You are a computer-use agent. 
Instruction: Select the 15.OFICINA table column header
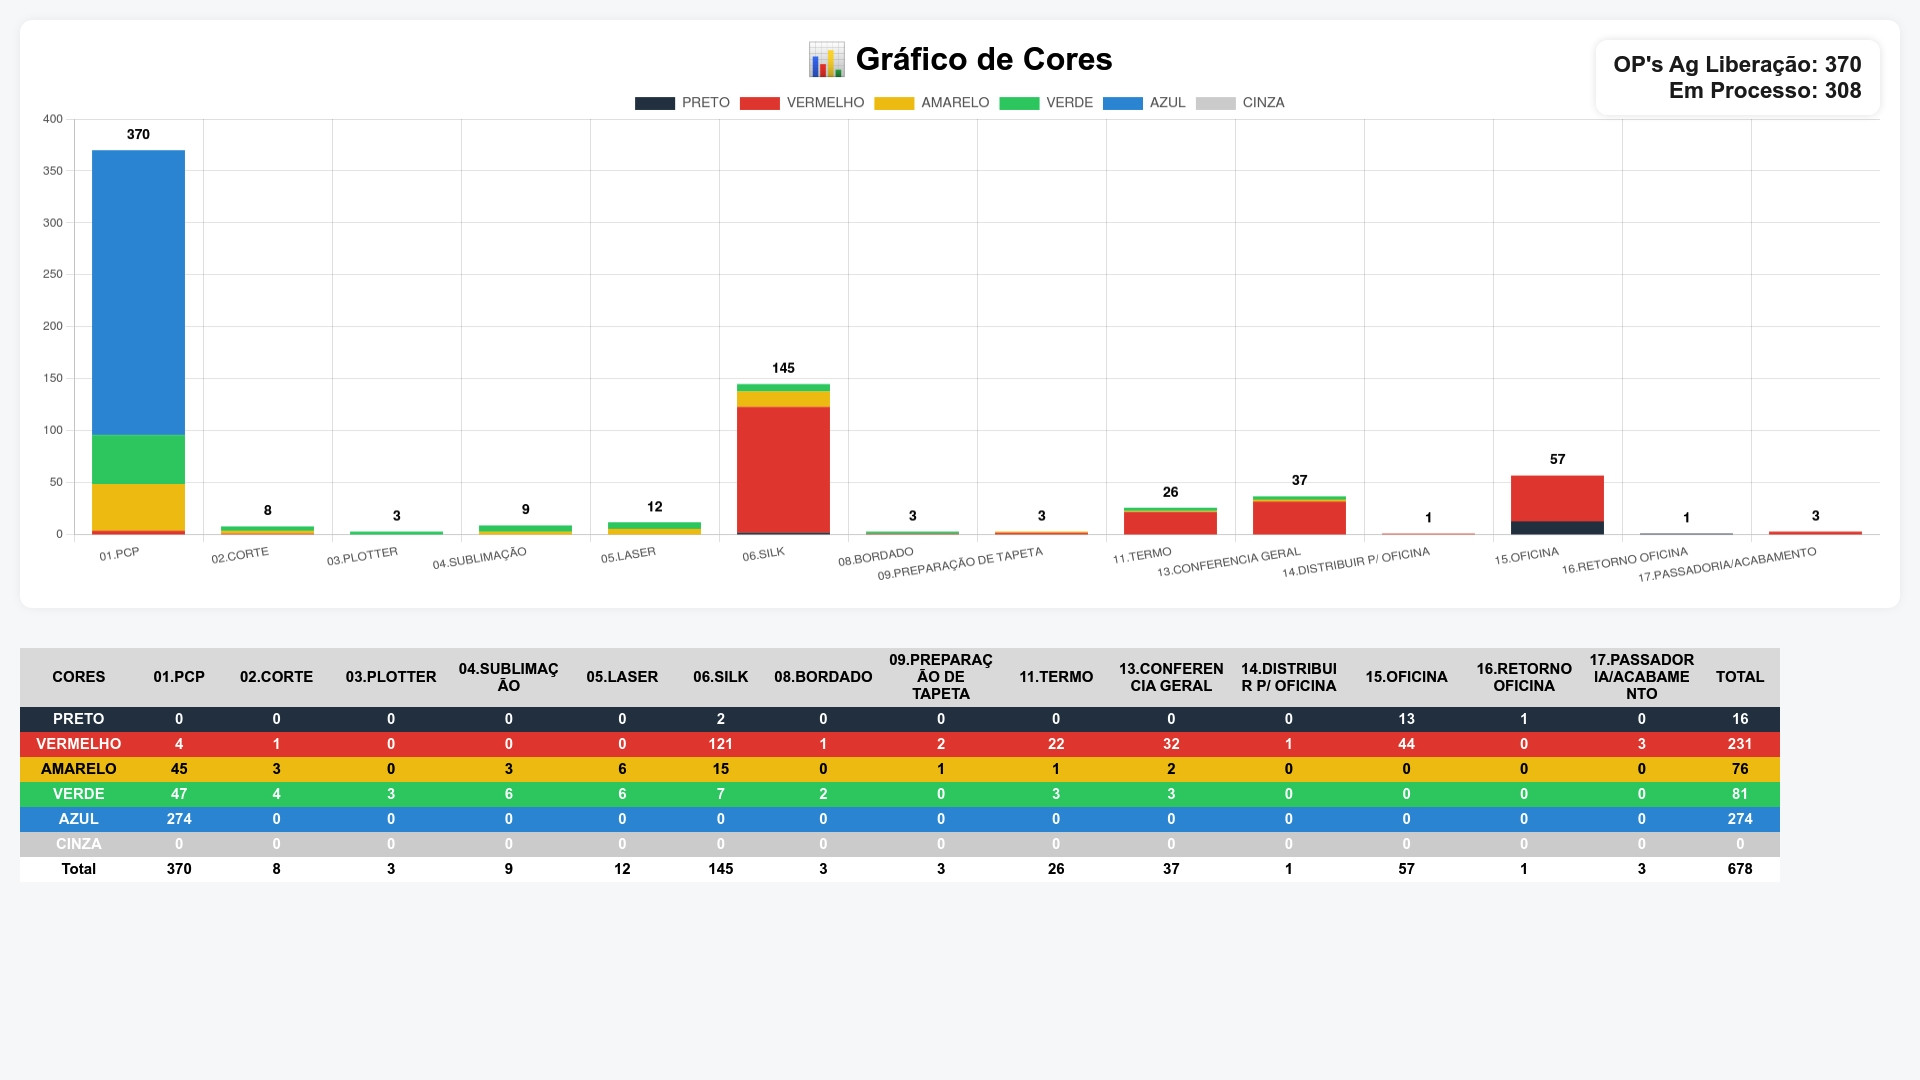coord(1406,677)
